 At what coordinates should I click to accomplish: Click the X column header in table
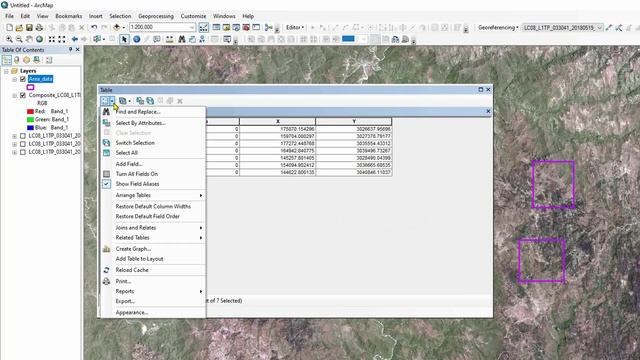click(278, 122)
